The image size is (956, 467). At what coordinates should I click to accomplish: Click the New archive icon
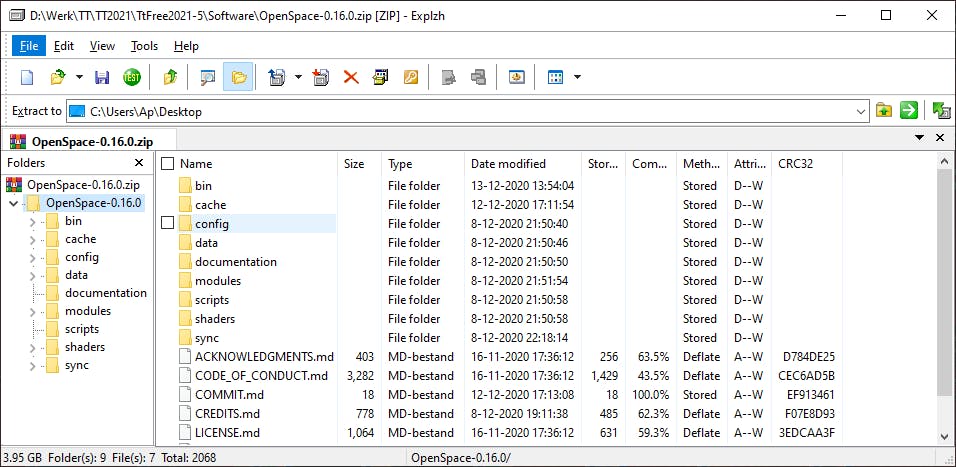27,77
